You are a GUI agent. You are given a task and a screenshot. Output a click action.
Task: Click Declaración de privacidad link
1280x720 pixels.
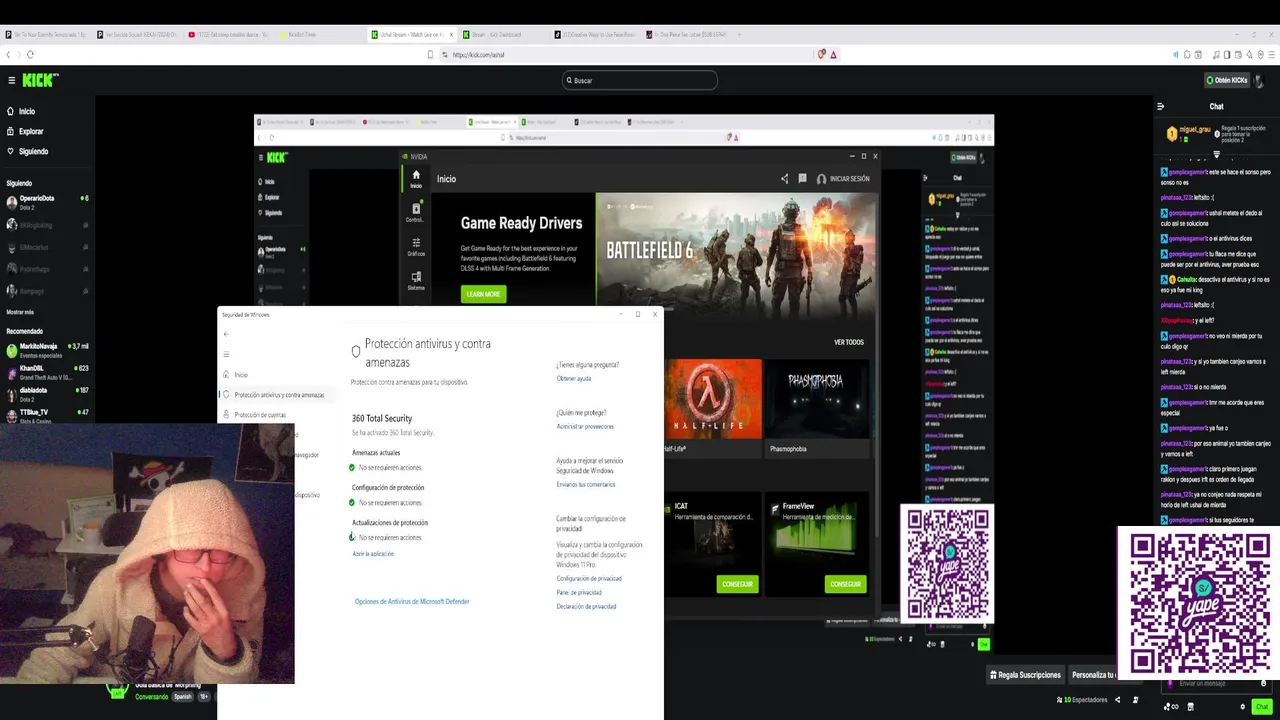[586, 607]
